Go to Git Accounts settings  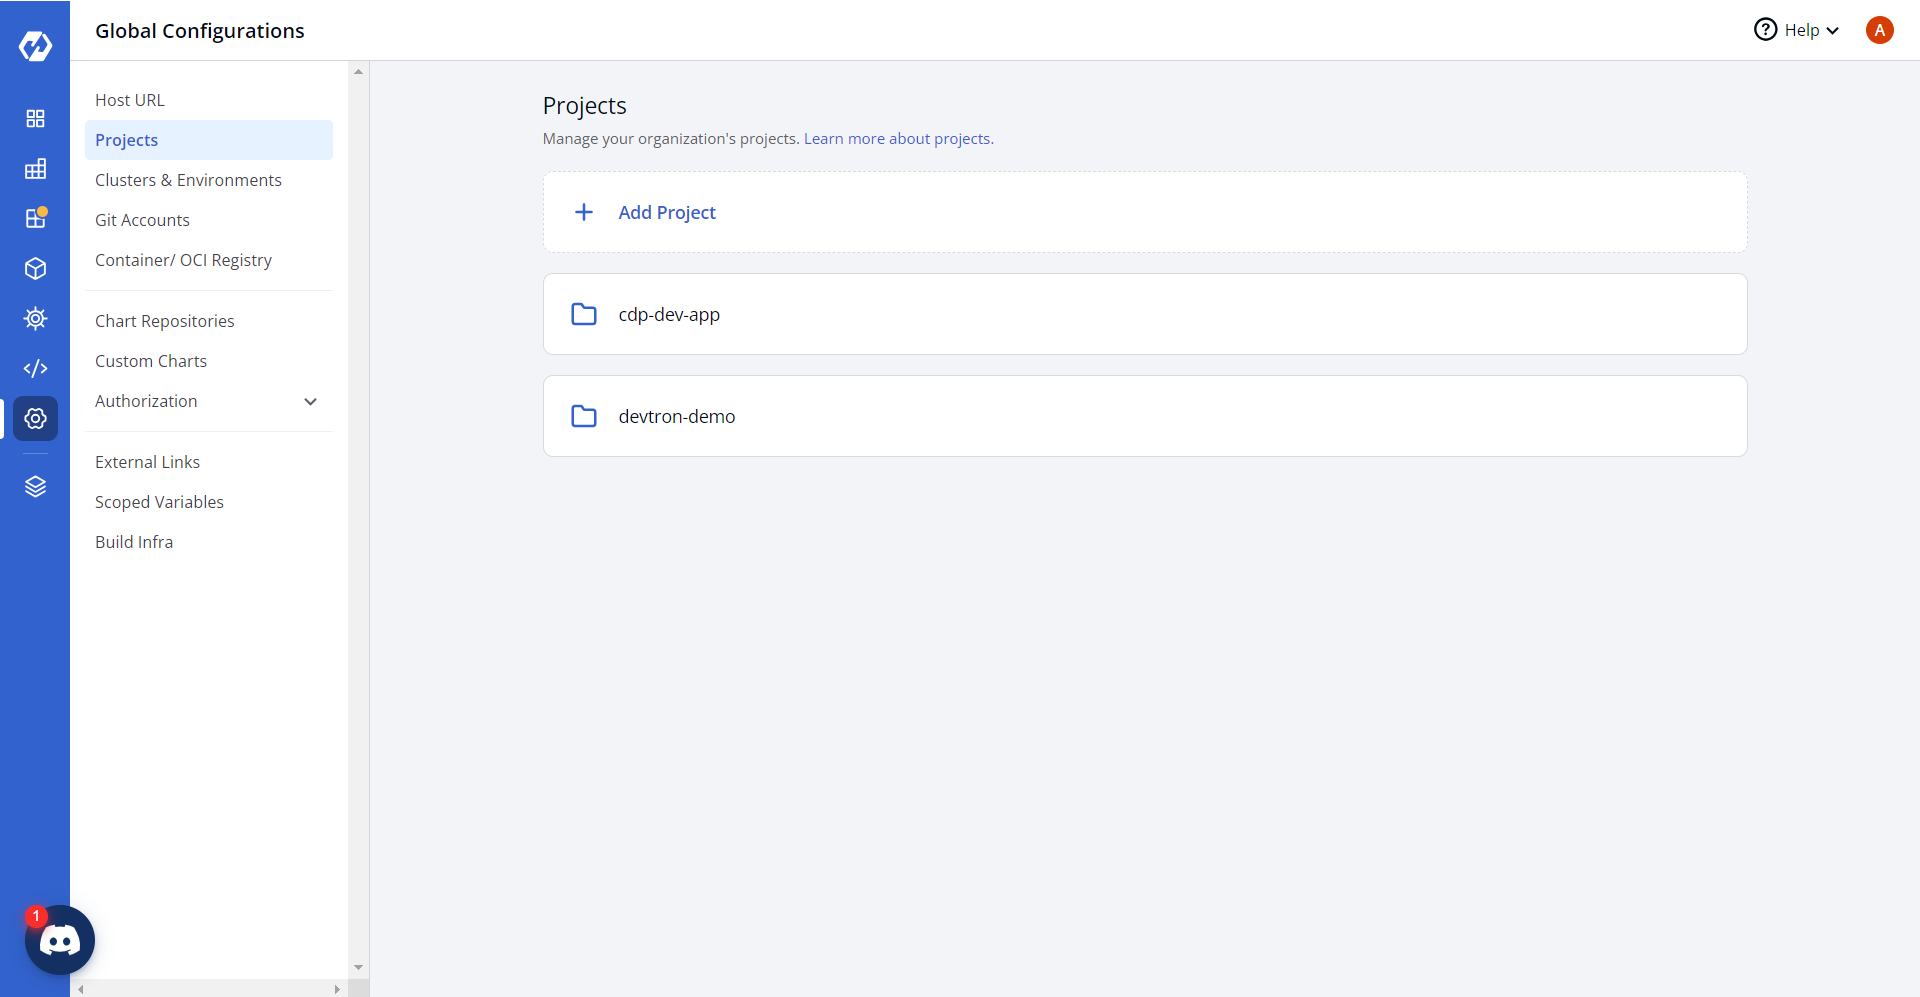[x=142, y=220]
